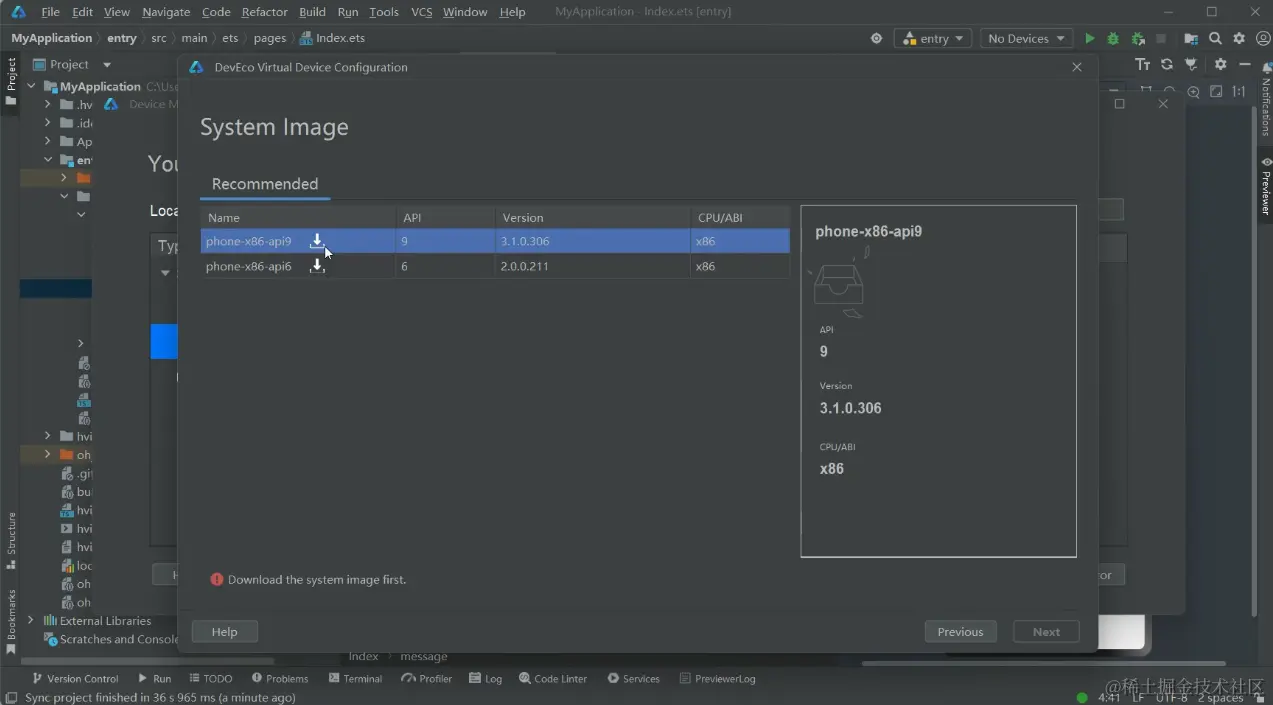Refresh the previewer with the reload icon
Image resolution: width=1273 pixels, height=705 pixels.
pos(1167,64)
